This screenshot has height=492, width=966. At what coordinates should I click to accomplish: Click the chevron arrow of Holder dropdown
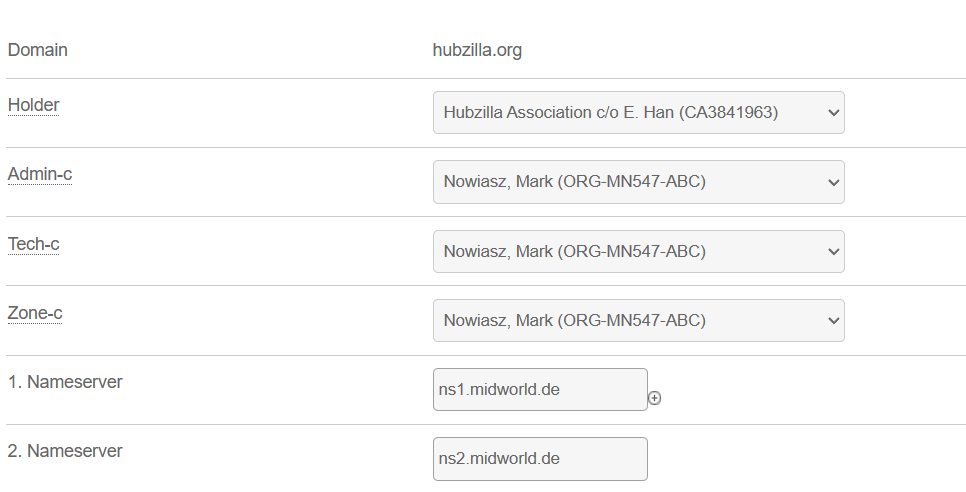(x=834, y=113)
